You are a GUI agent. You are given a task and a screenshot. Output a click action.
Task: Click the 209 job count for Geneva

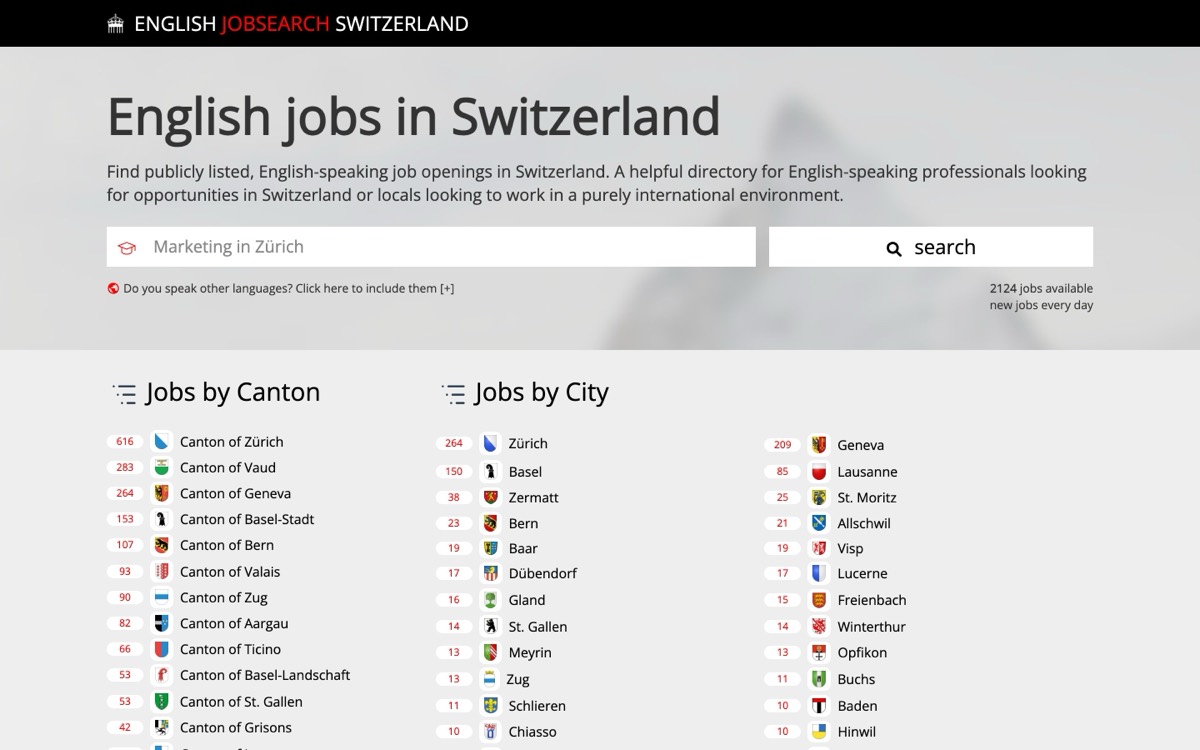tap(782, 444)
